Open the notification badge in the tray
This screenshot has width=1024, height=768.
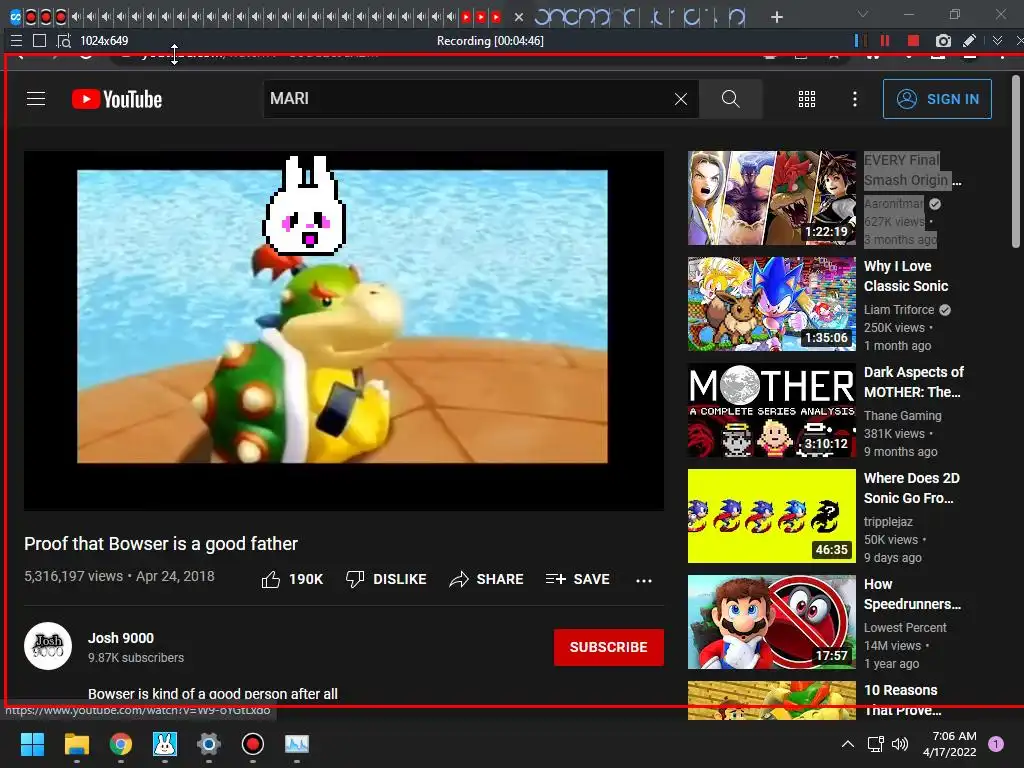coord(996,744)
